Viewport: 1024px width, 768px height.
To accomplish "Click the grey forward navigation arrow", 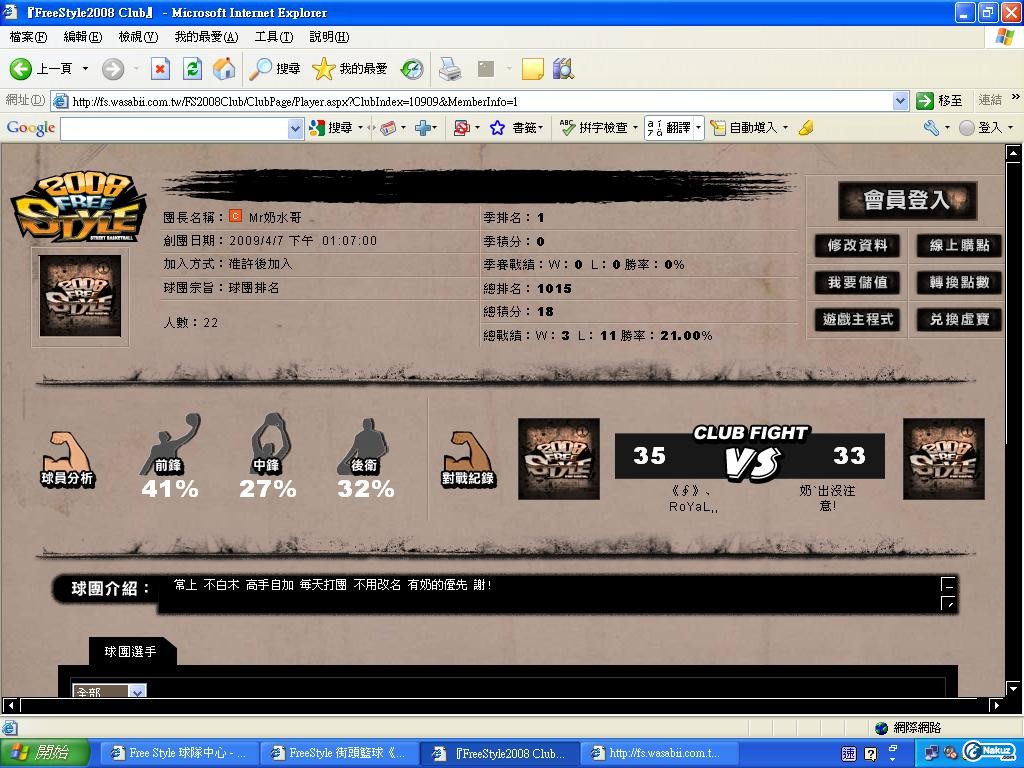I will (112, 69).
